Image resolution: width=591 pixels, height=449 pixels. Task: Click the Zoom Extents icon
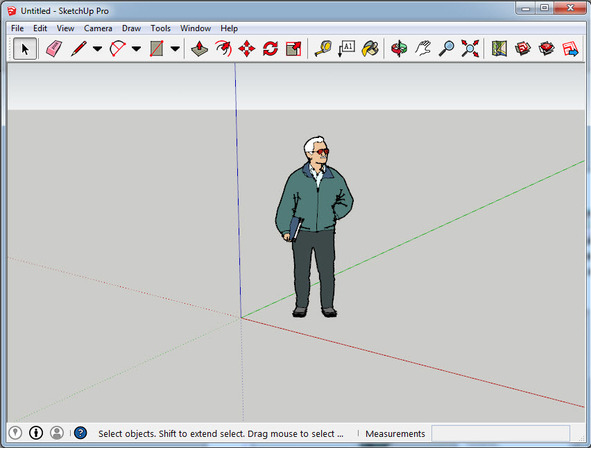470,49
